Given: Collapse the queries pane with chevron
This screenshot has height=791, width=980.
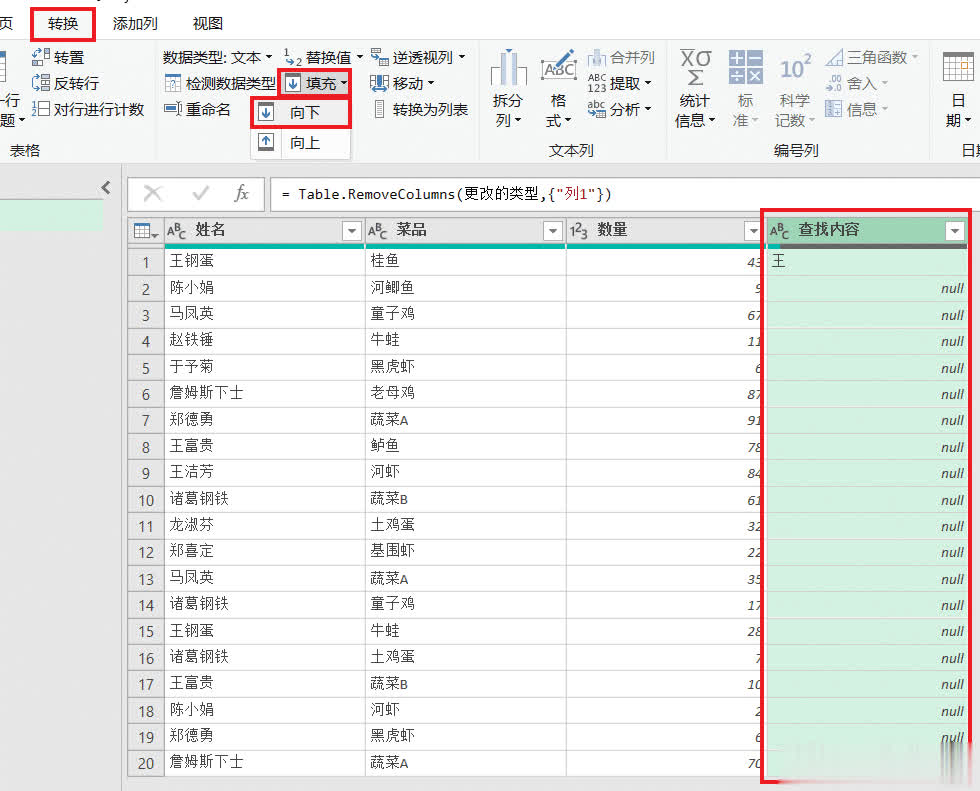Looking at the screenshot, I should tap(106, 187).
